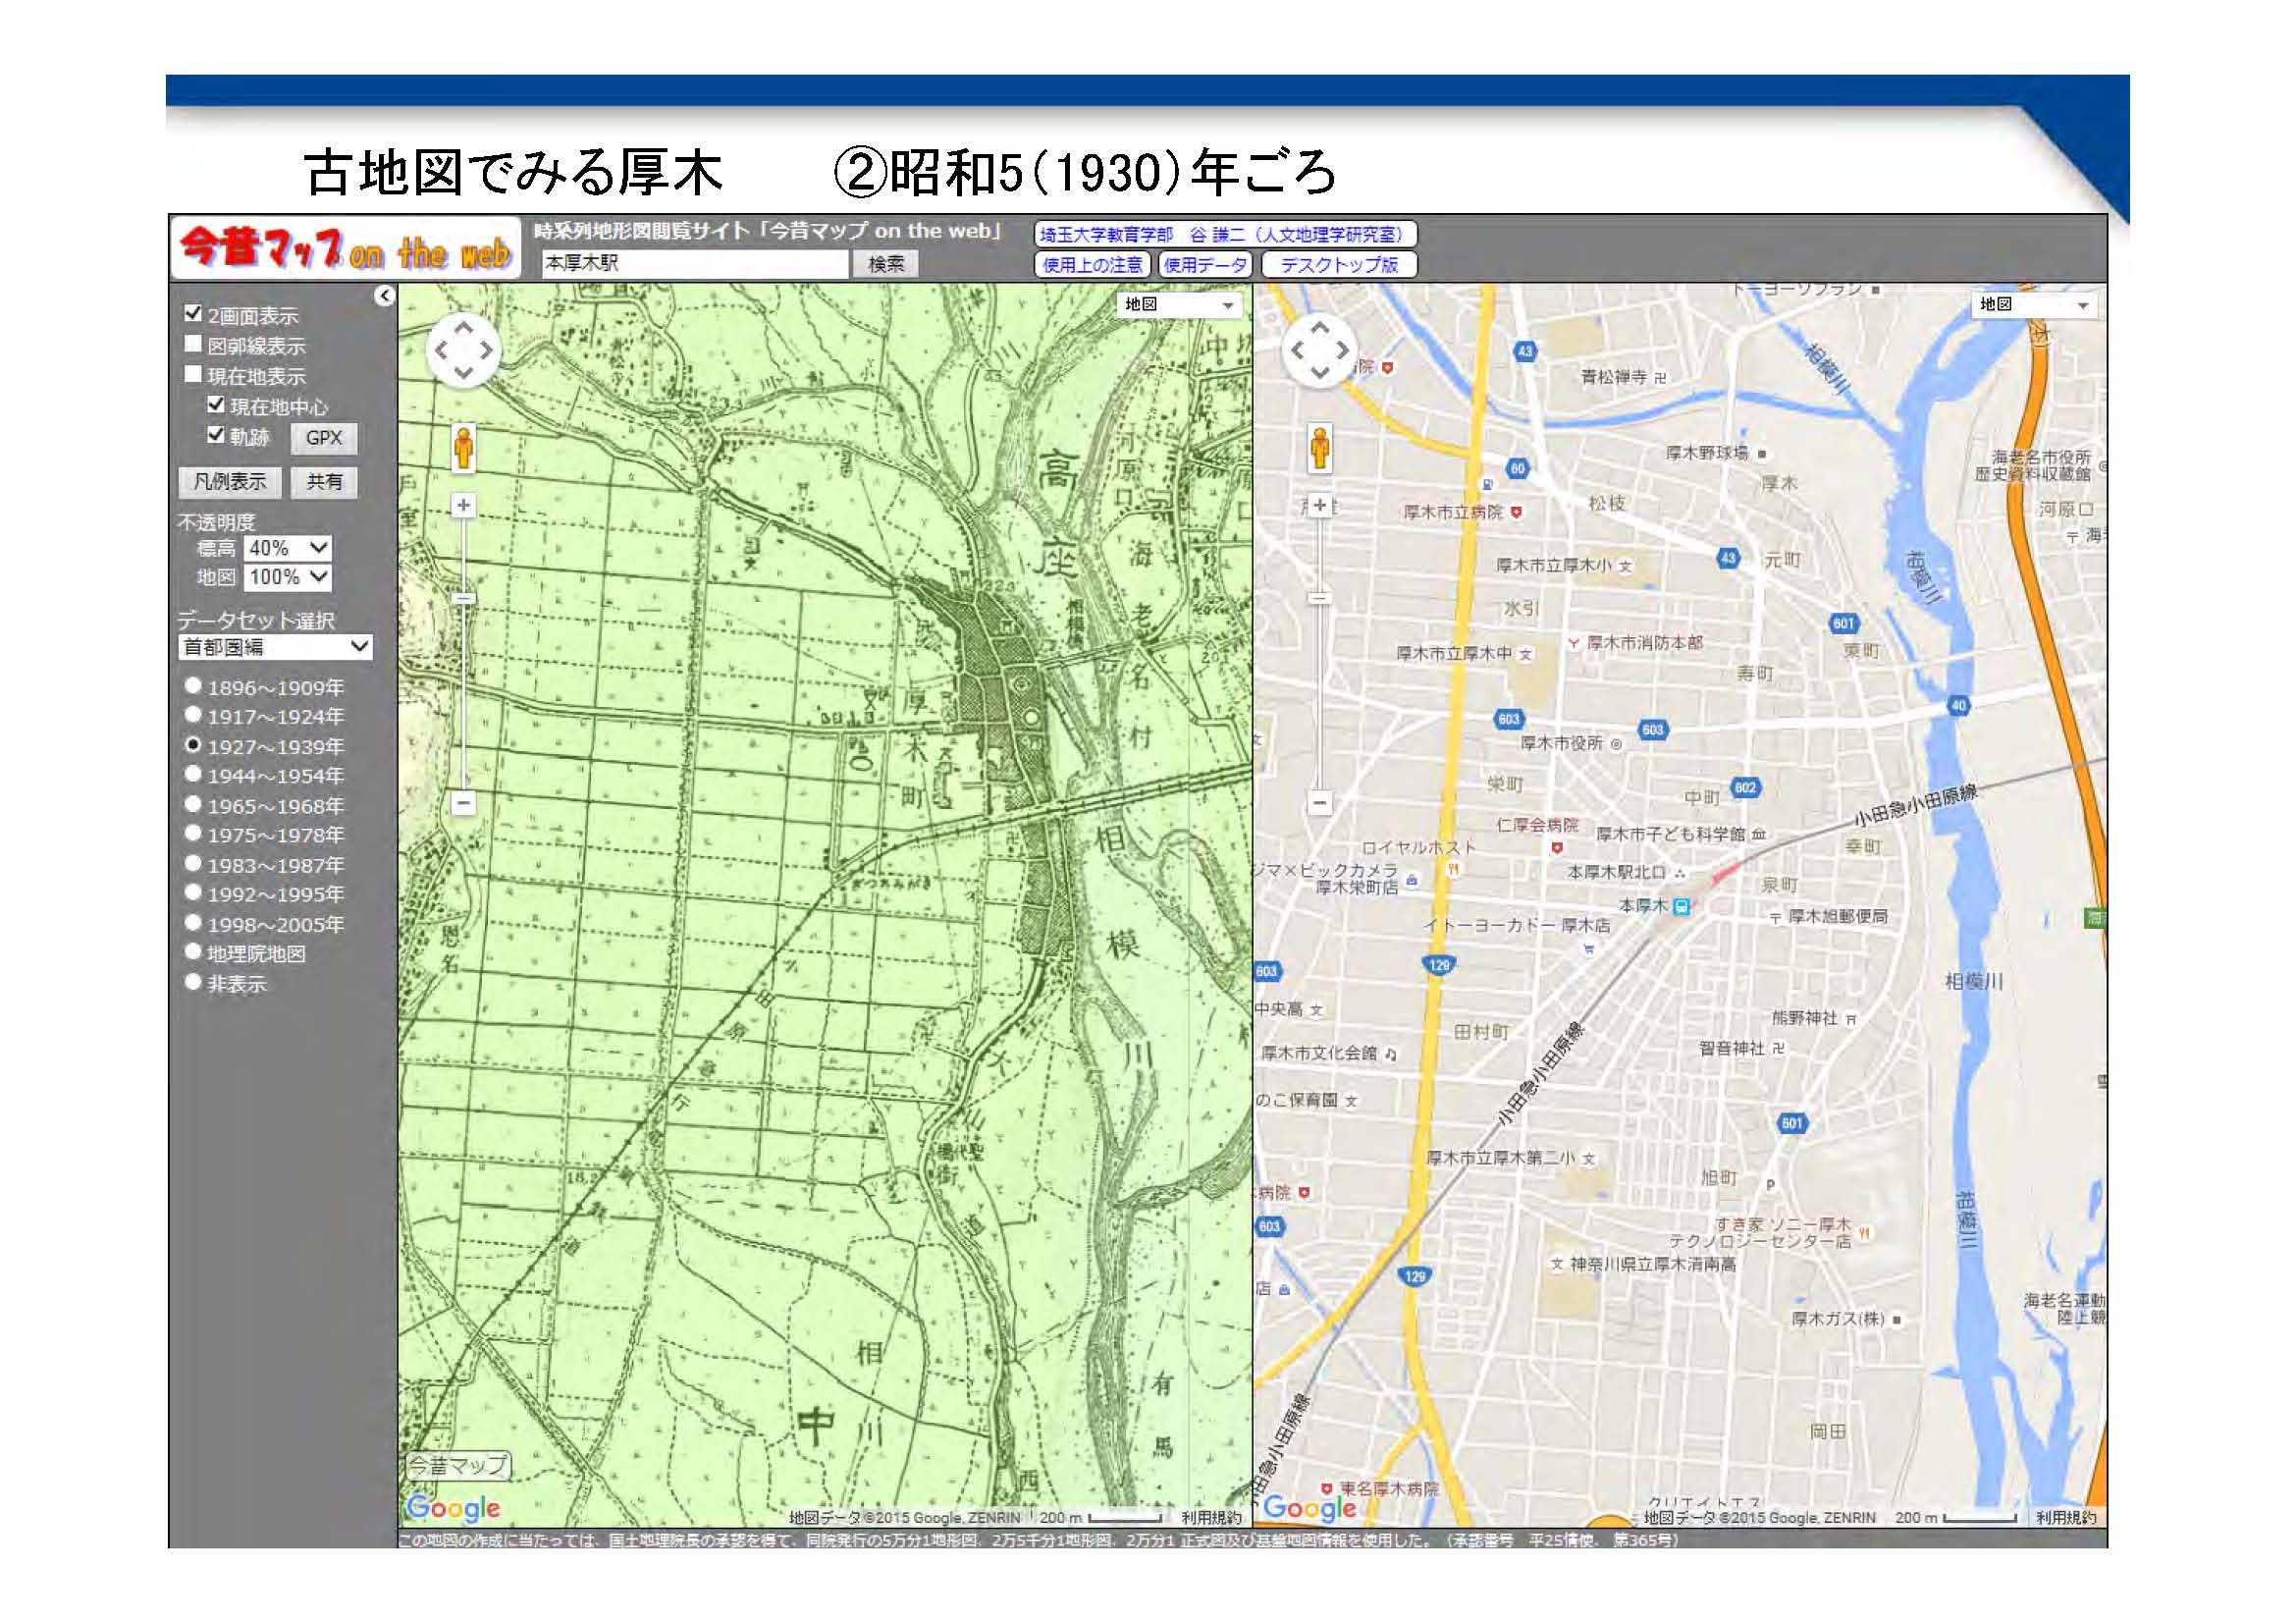This screenshot has height=1624, width=2296.
Task: Click the old map zoom slider handle
Action: tap(463, 598)
